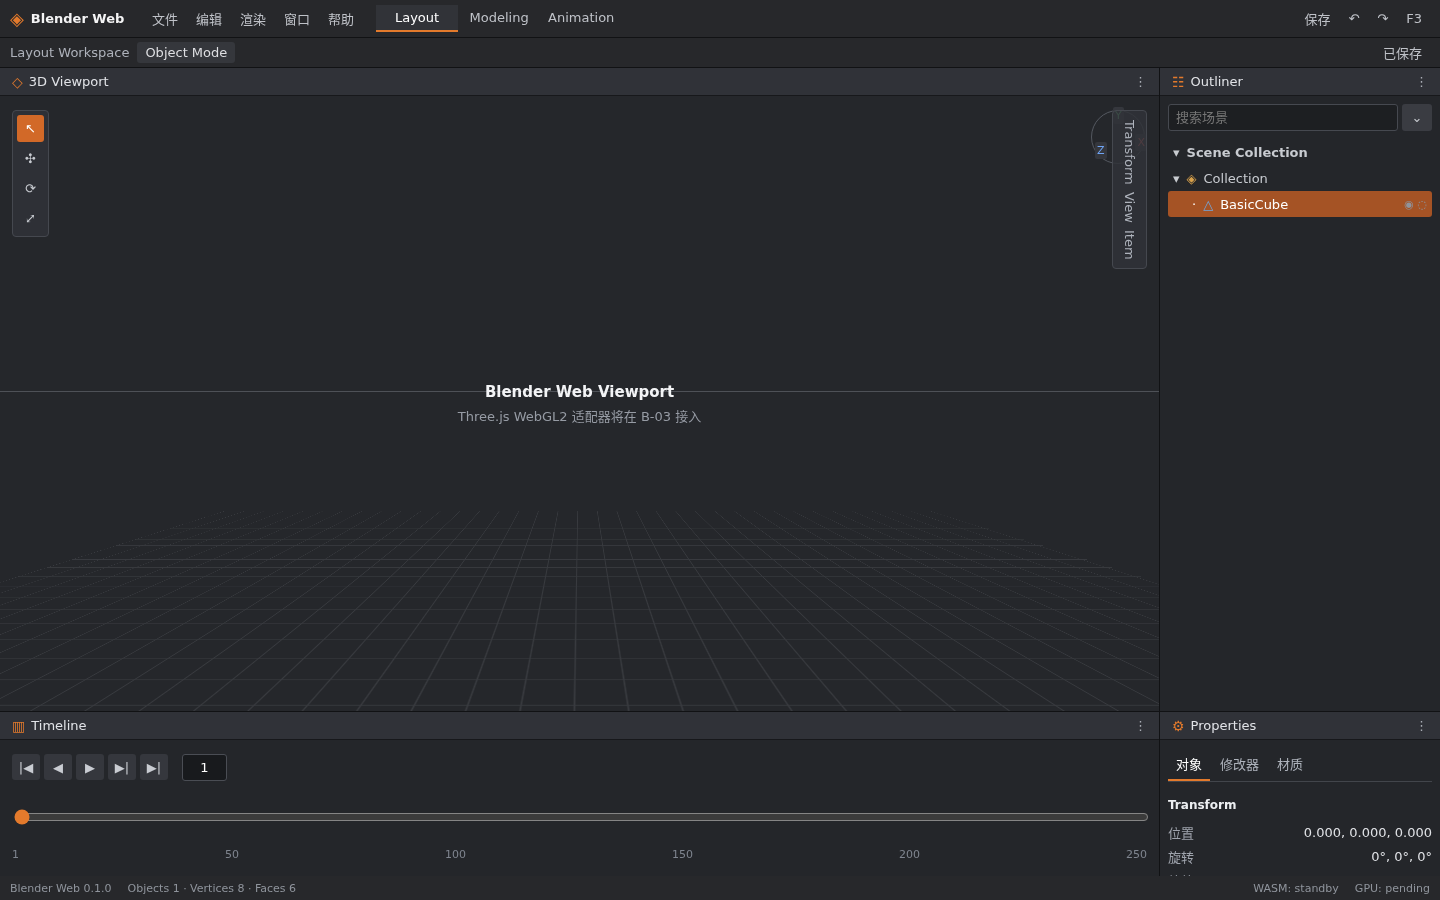The height and width of the screenshot is (900, 1440).
Task: Select the cursor select tool in viewport toolbar
Action: click(30, 128)
